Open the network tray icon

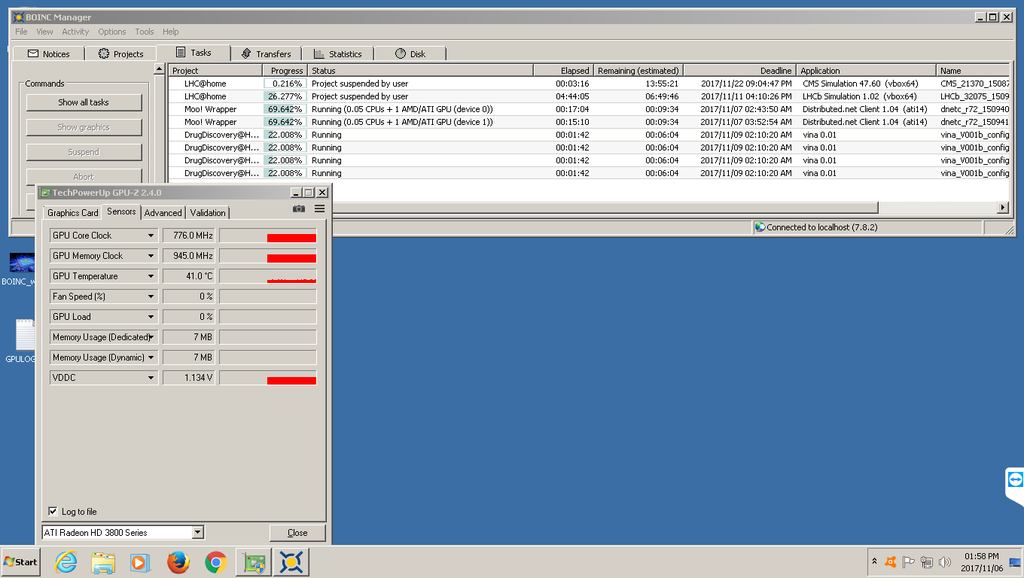[927, 562]
